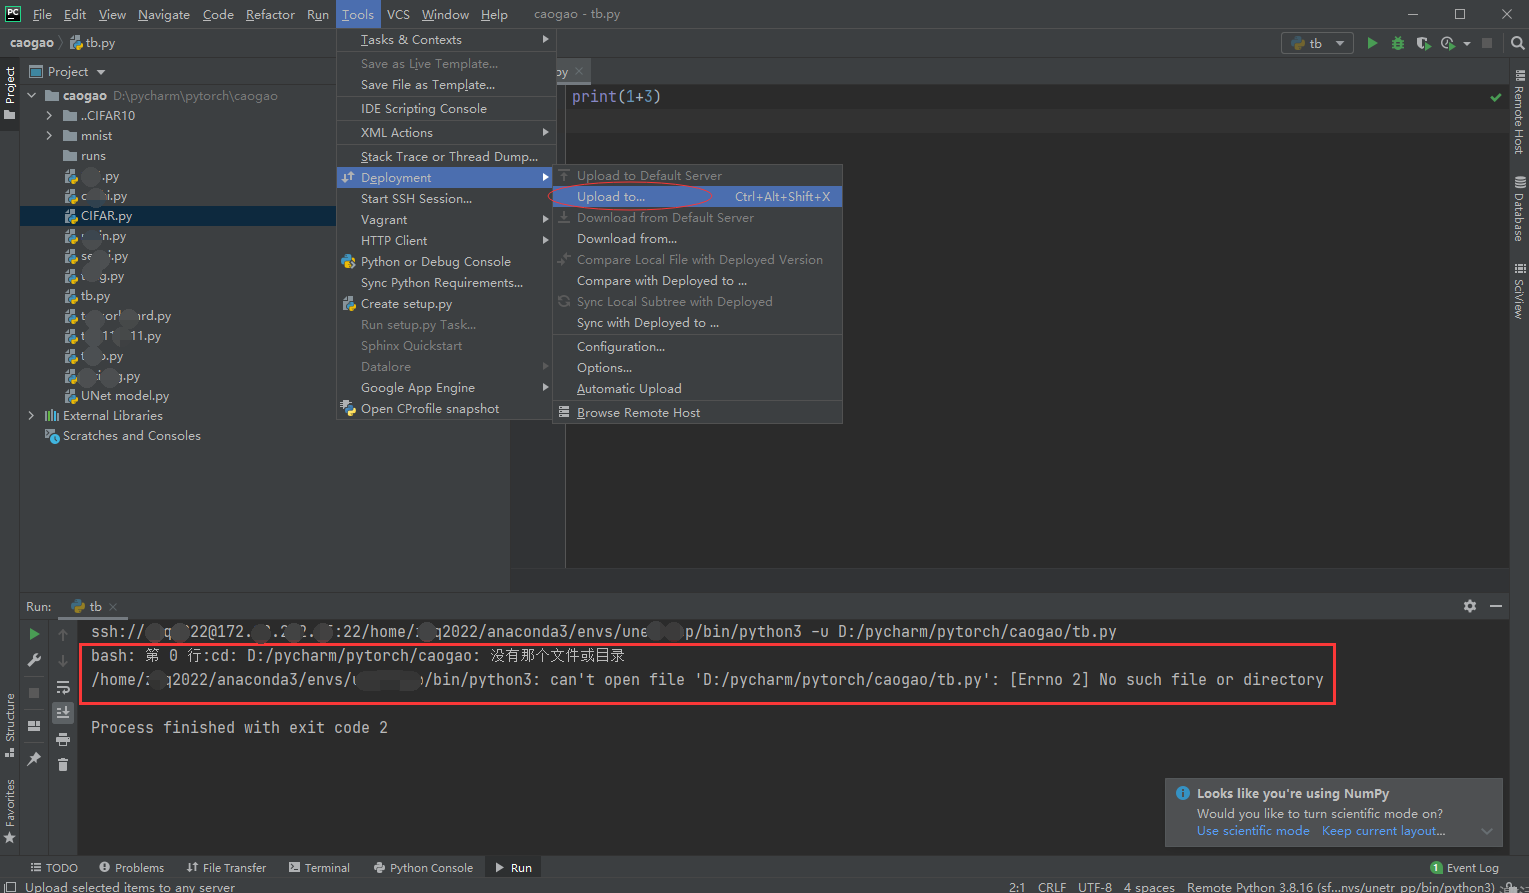Choose Download from... option
The image size is (1529, 893).
point(697,239)
